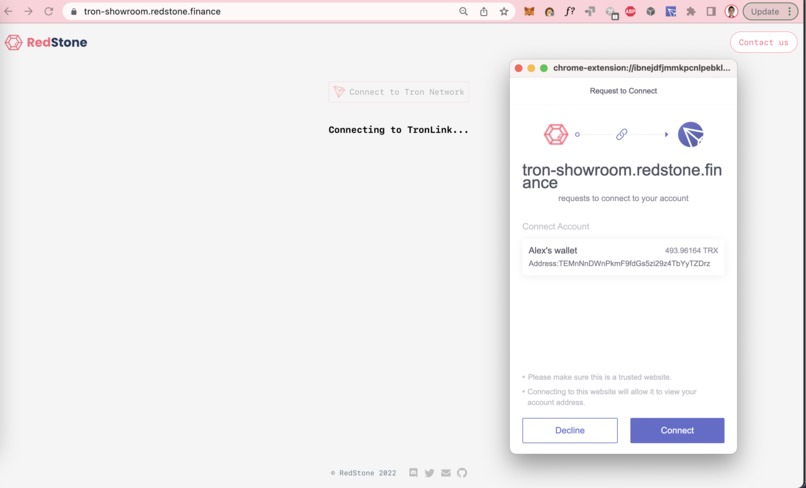Screen dimensions: 806x488
Task: Open RedStone Discord chat footer icon
Action: [413, 473]
